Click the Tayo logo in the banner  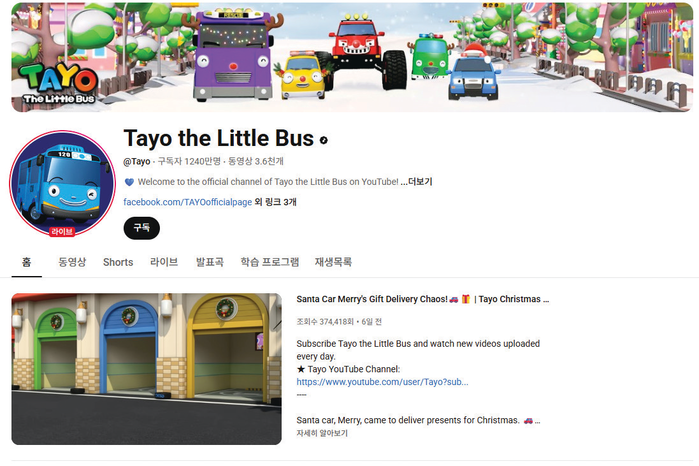click(59, 84)
